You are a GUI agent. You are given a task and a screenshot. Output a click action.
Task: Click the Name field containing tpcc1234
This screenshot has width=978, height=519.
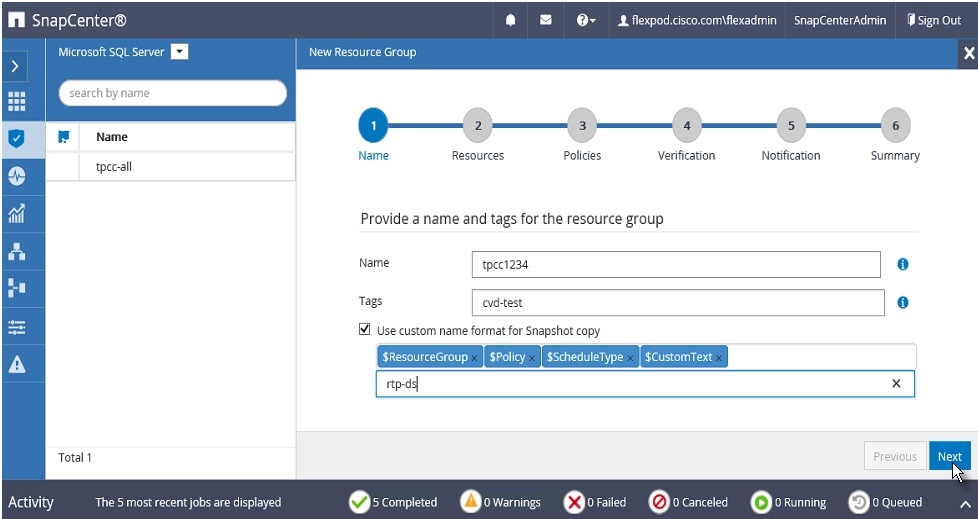click(x=676, y=264)
